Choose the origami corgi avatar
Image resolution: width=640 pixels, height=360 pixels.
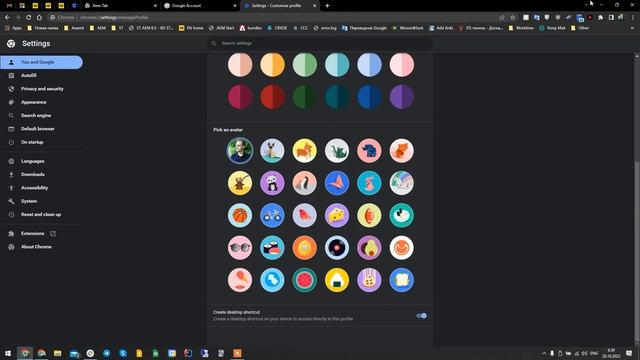pos(304,151)
